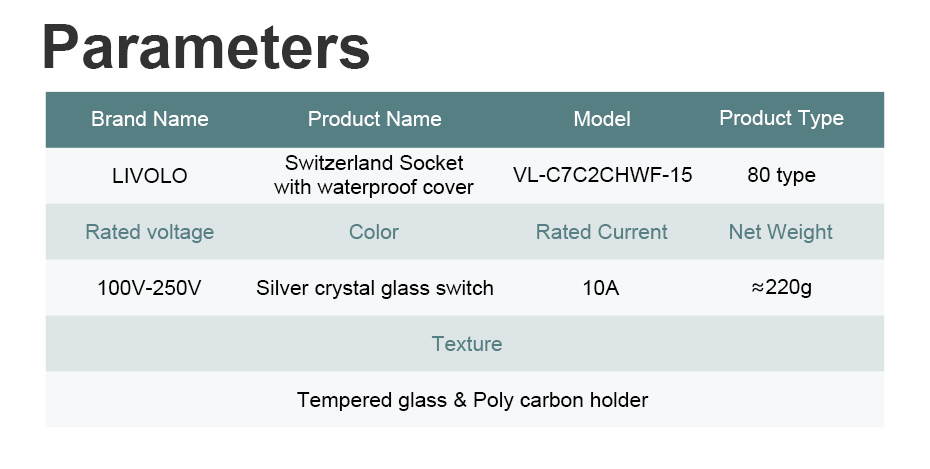This screenshot has height=469, width=930.
Task: Click the 80 type cell
Action: (781, 175)
